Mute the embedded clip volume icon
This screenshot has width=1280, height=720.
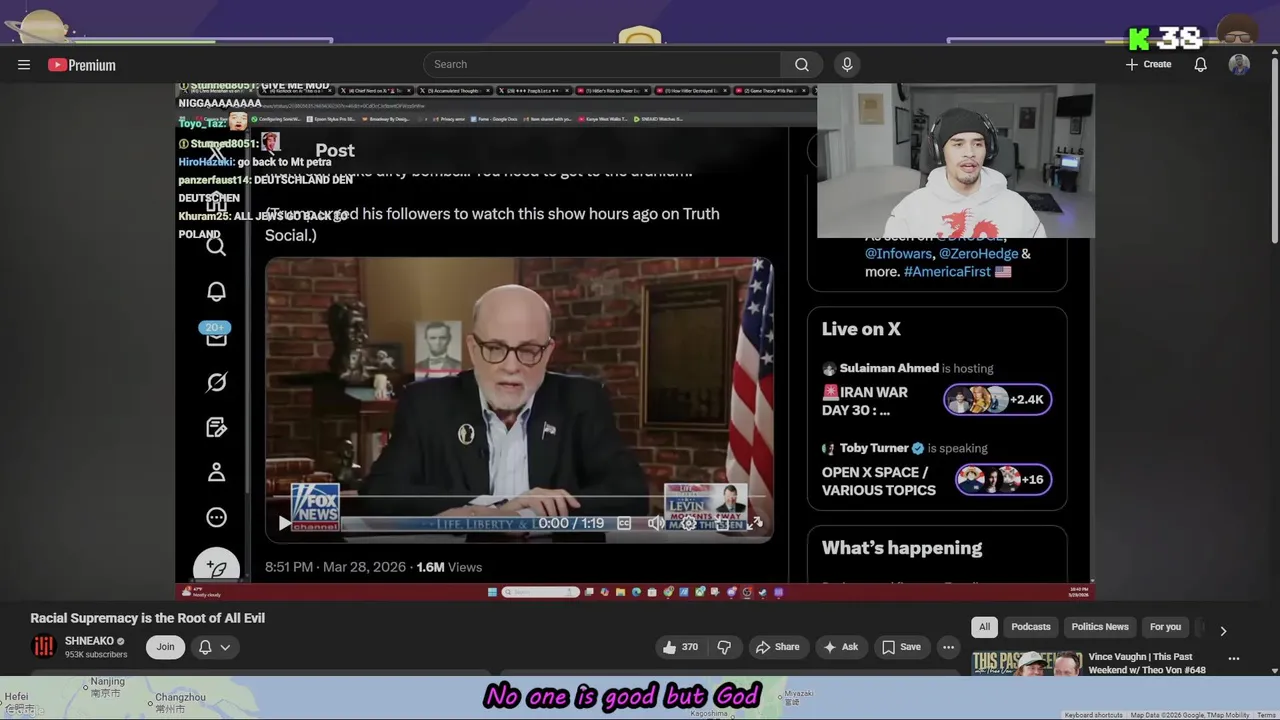pos(656,523)
